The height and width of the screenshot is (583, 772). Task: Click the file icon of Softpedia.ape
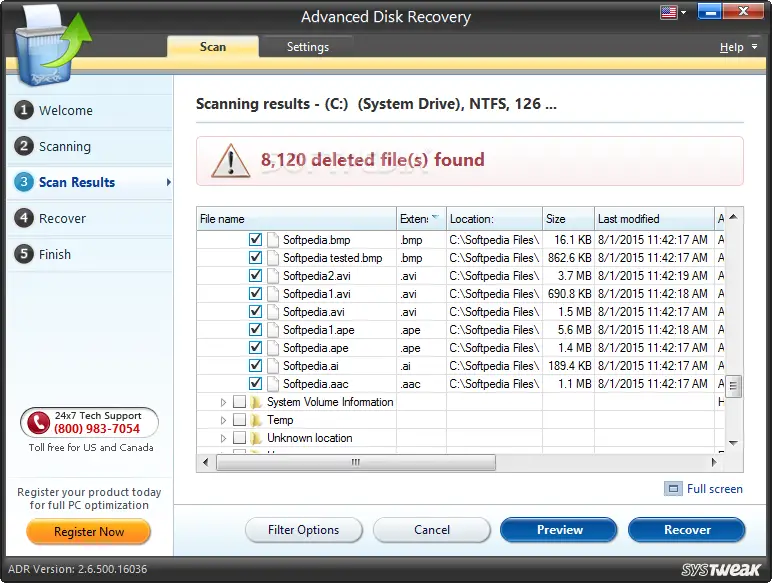click(273, 348)
